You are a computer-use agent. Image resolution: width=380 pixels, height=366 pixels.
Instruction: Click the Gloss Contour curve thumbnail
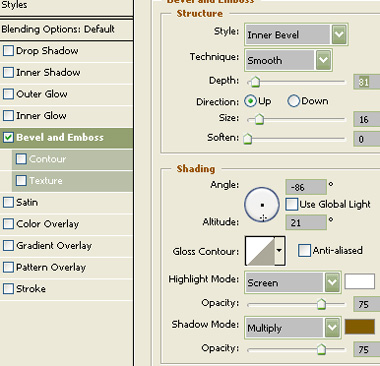[260, 251]
